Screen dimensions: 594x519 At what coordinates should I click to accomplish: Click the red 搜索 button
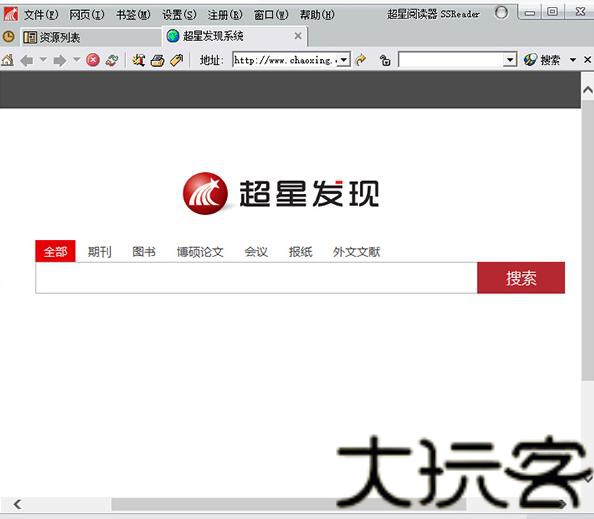(x=521, y=278)
